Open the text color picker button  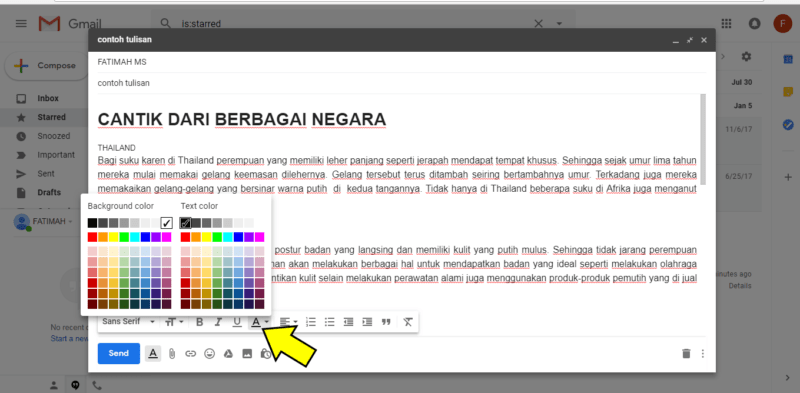tap(260, 322)
